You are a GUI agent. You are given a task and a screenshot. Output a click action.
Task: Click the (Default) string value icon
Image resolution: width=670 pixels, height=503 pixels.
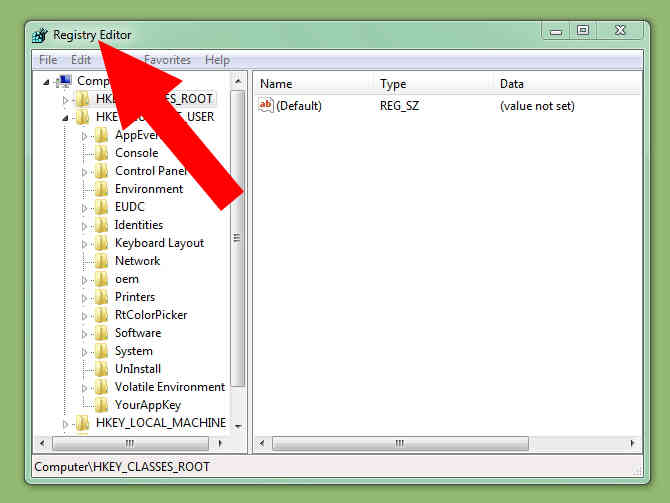266,105
